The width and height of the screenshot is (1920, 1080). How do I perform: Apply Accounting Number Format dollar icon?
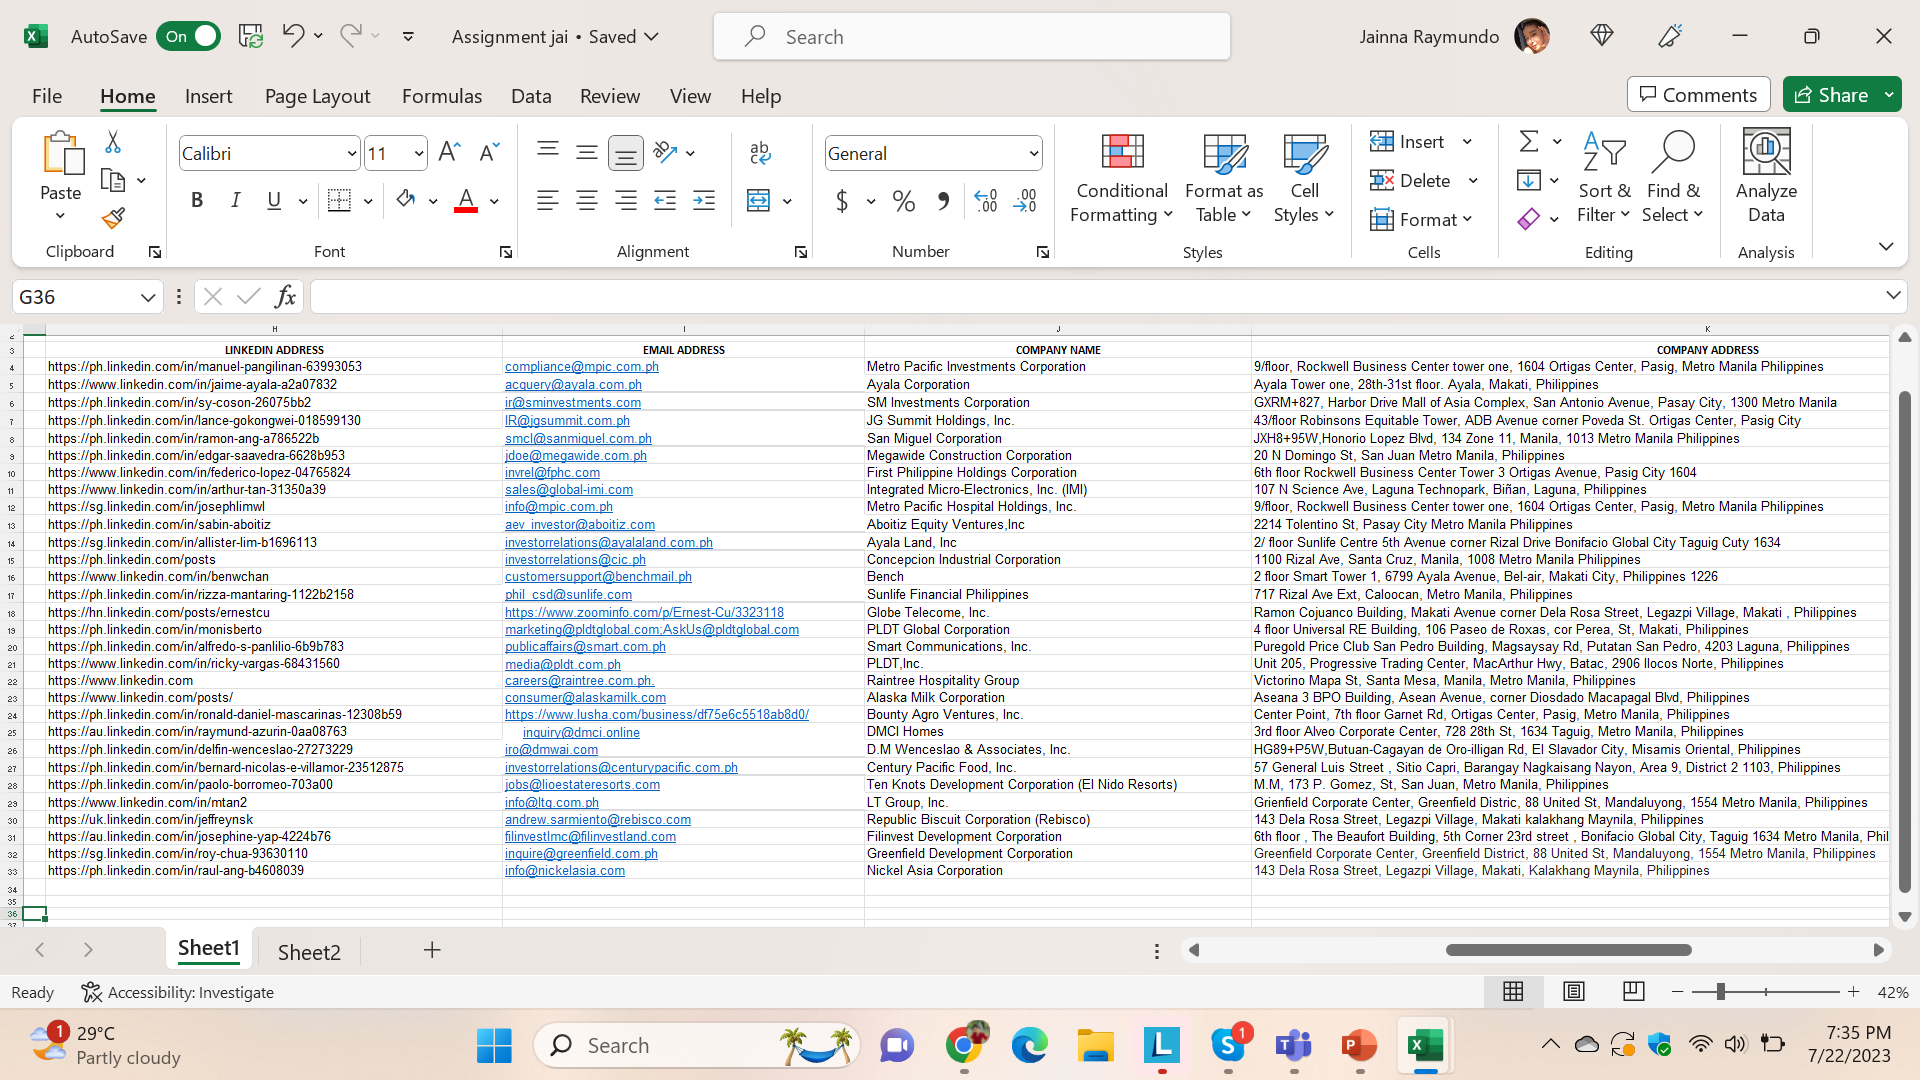coord(842,201)
